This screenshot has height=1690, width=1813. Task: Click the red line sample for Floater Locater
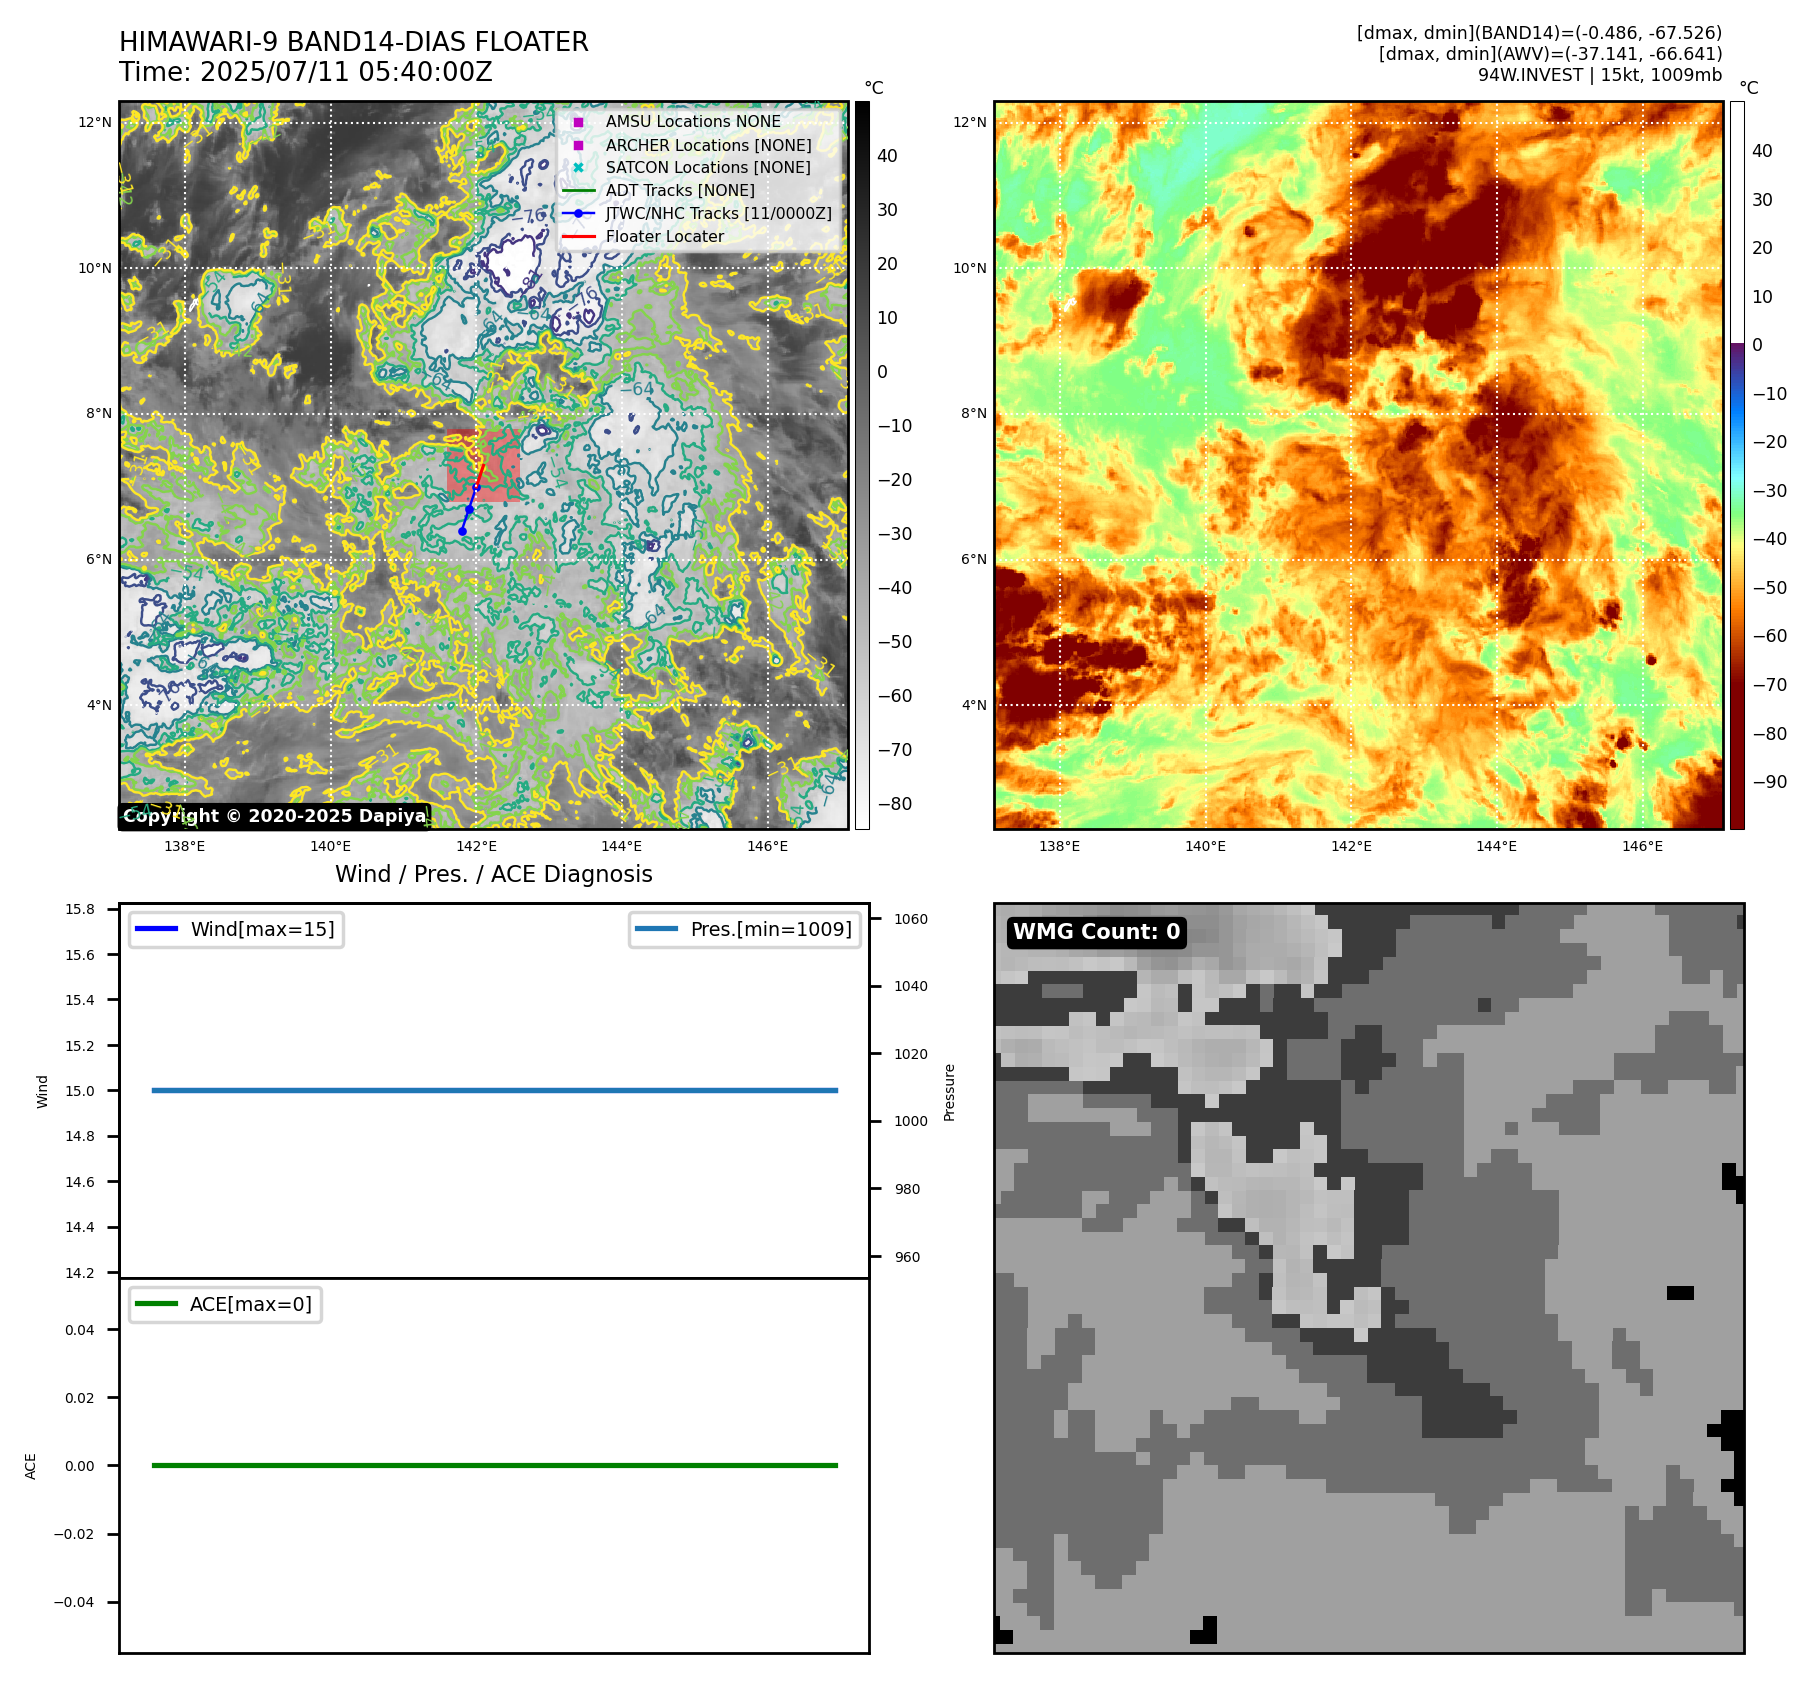(x=578, y=237)
